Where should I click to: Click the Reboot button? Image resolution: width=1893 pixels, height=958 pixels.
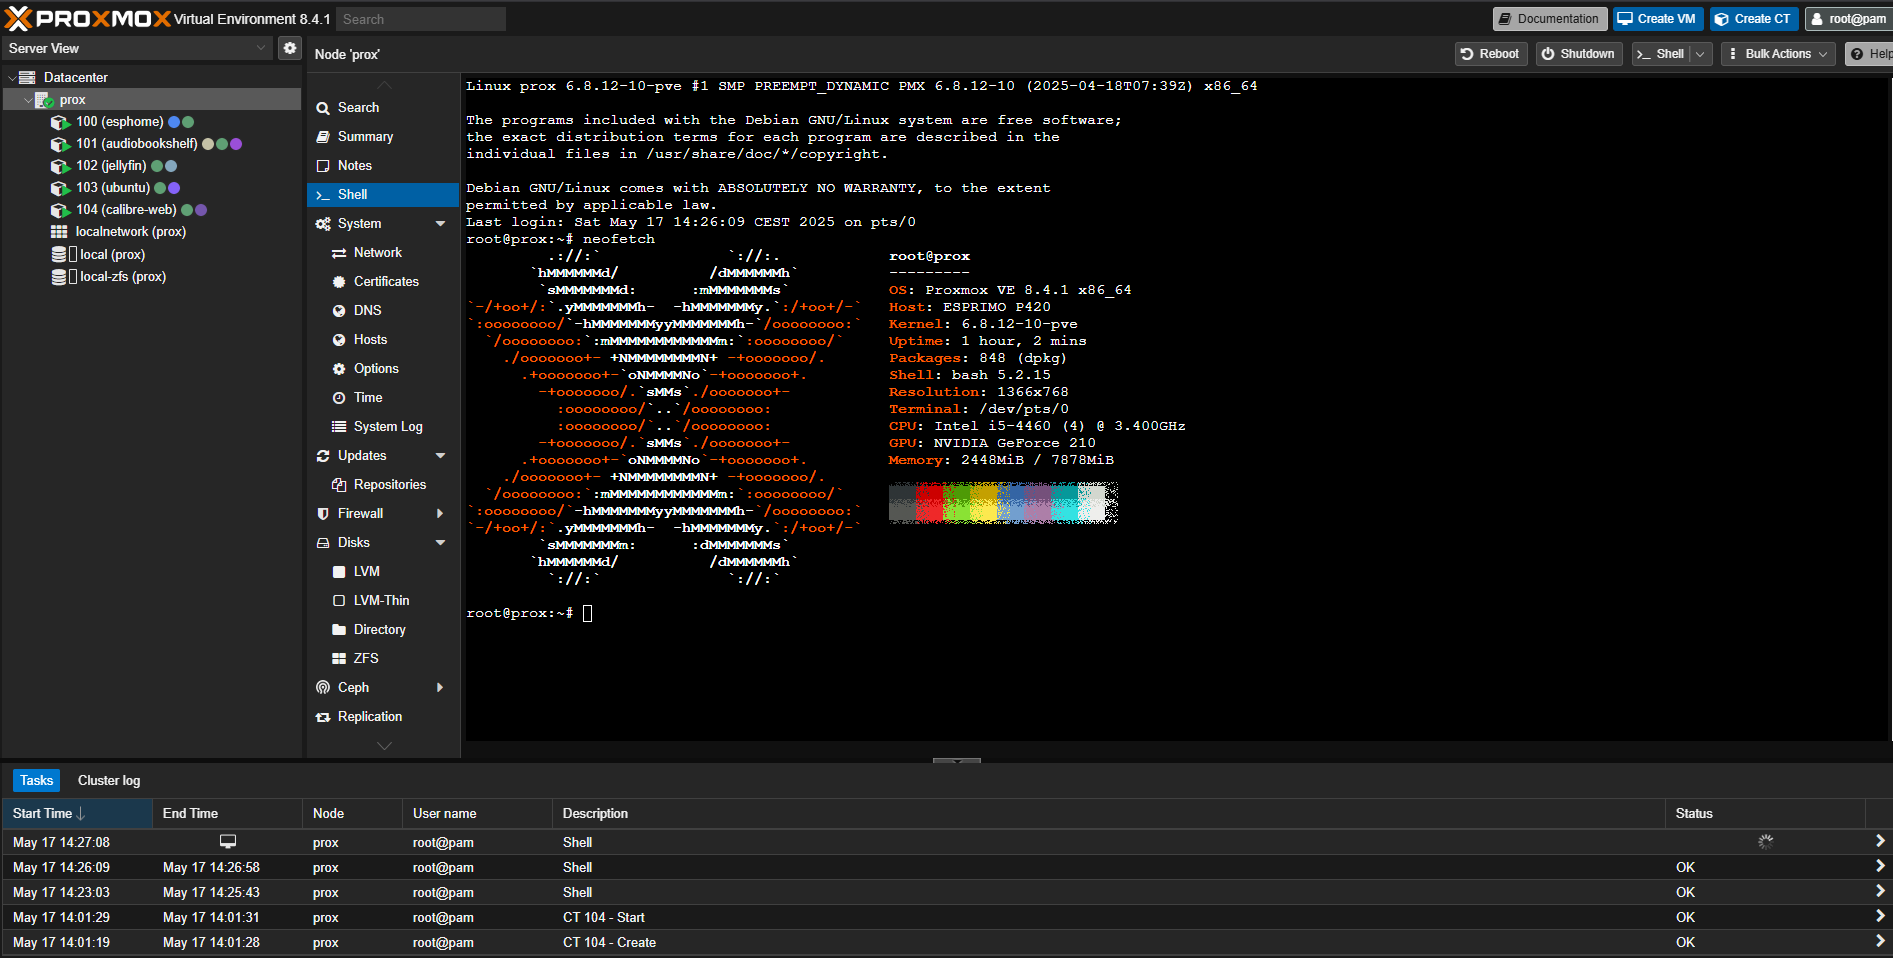tap(1490, 54)
